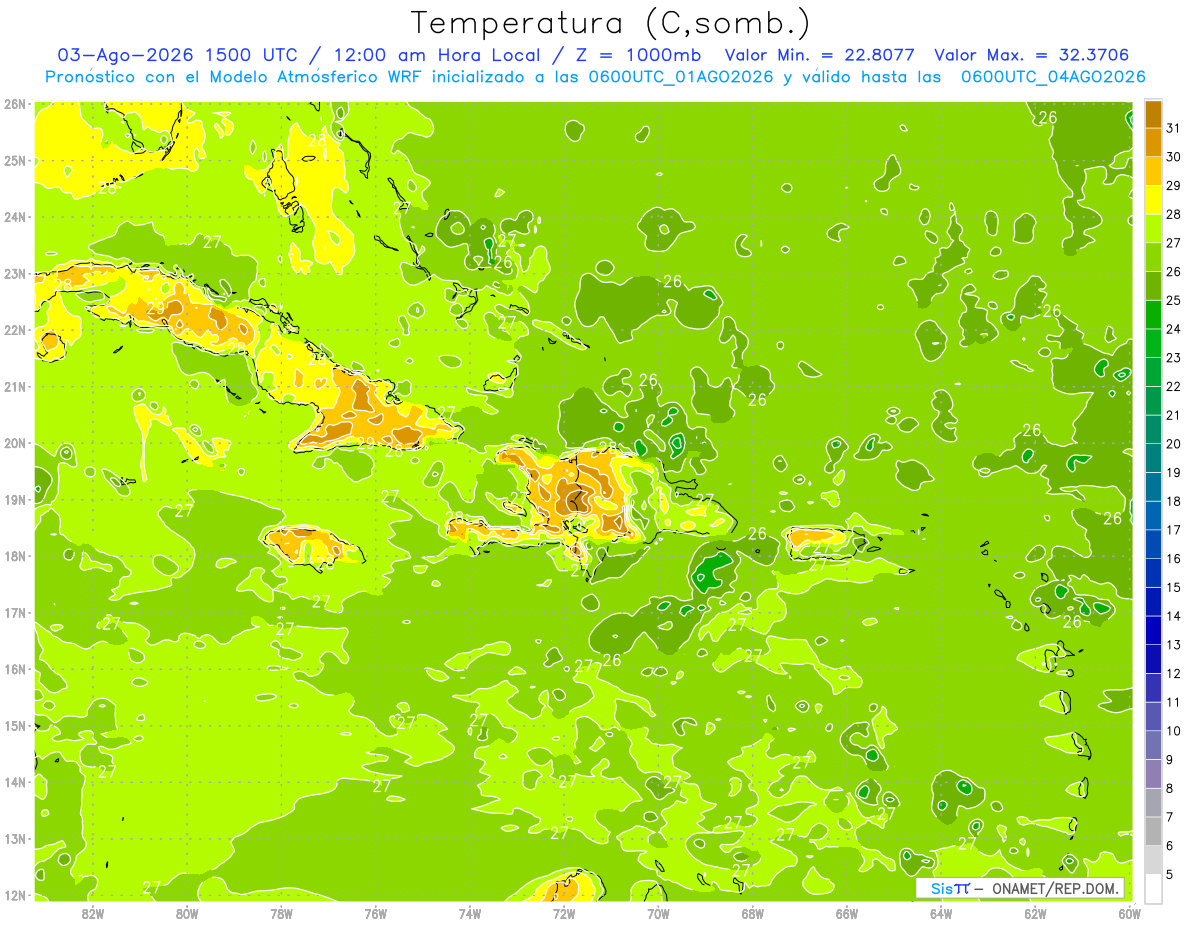This screenshot has width=1200, height=927.
Task: Click the 23N latitude axis label
Action: (x=14, y=273)
